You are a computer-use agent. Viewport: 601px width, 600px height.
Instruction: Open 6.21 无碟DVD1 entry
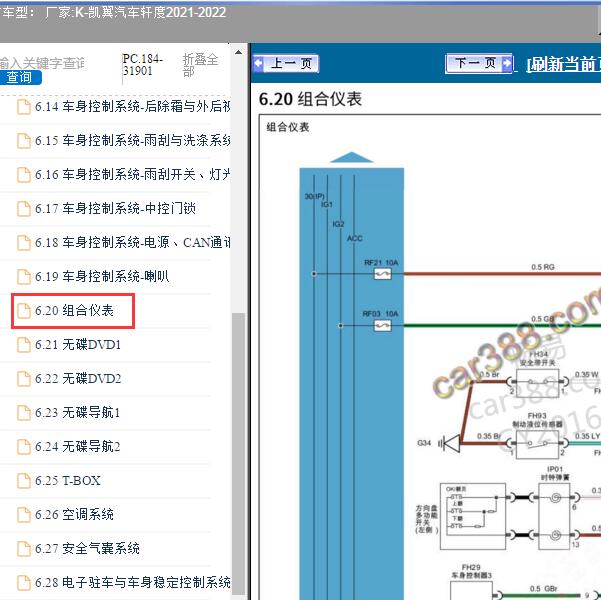[78, 345]
